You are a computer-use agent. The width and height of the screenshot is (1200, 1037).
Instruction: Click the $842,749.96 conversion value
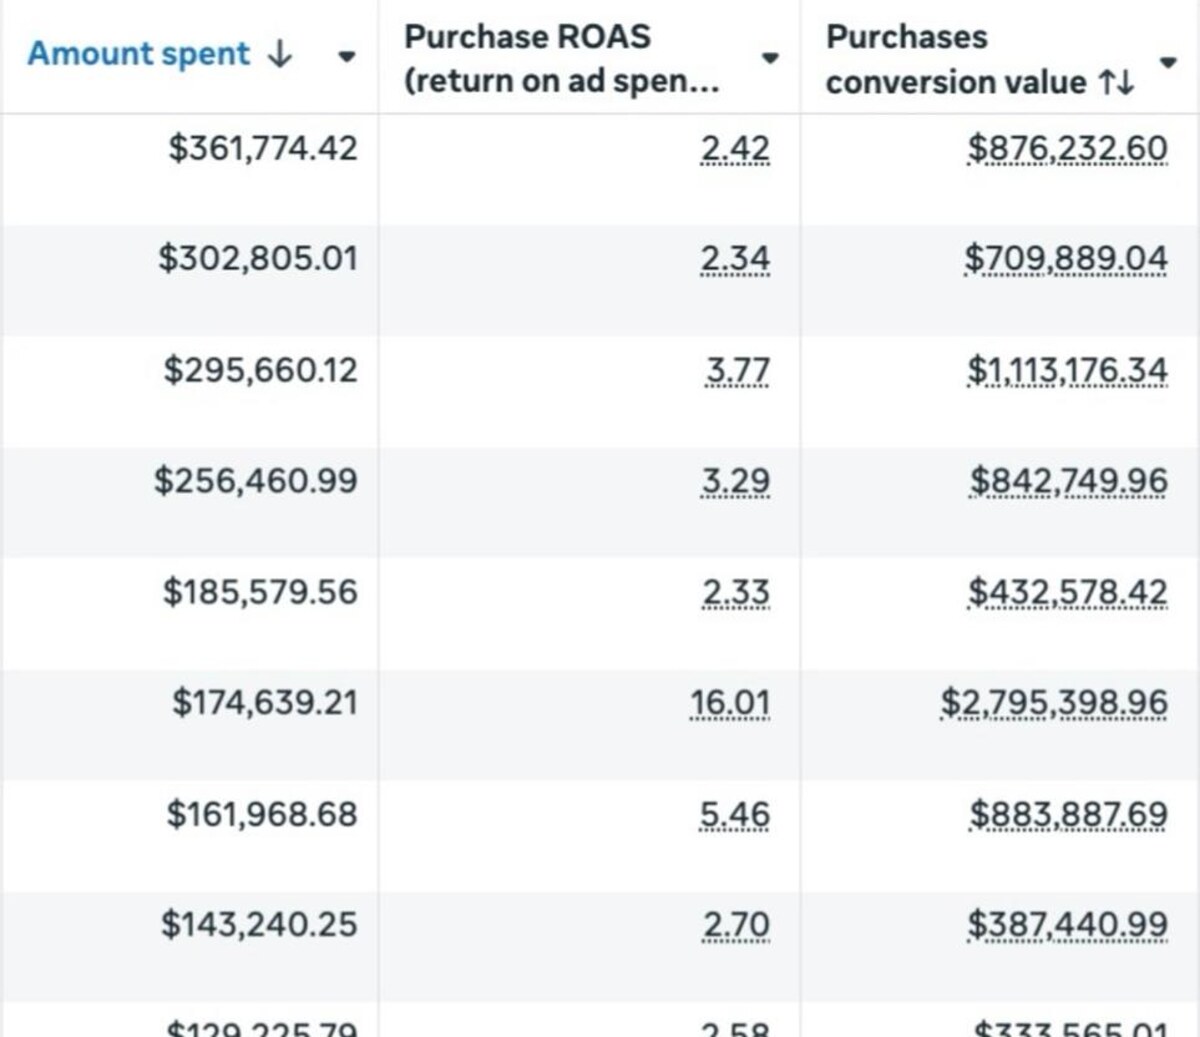(1069, 481)
